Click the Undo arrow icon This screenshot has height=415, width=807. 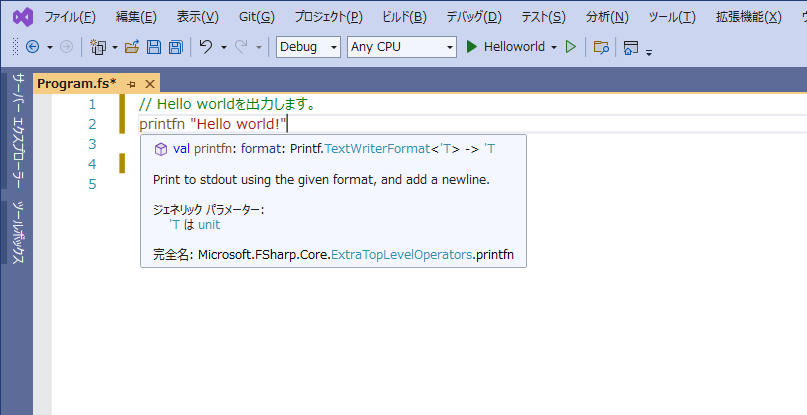point(206,47)
